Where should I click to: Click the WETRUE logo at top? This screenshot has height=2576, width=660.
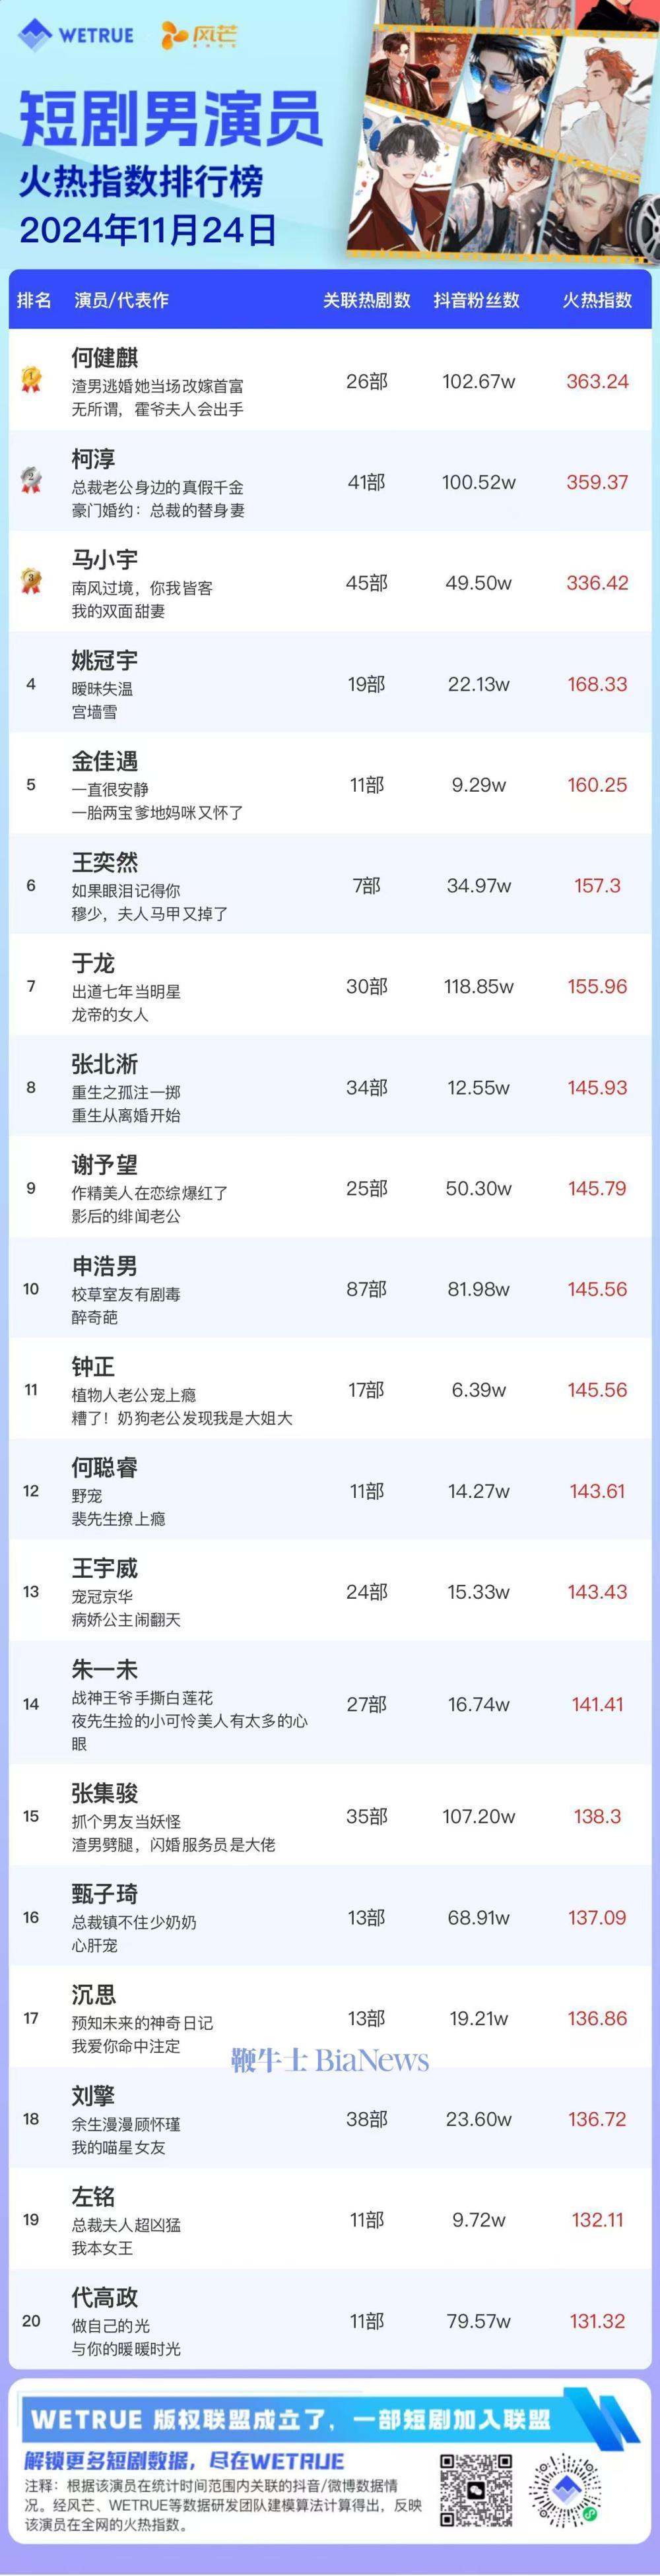pos(76,36)
